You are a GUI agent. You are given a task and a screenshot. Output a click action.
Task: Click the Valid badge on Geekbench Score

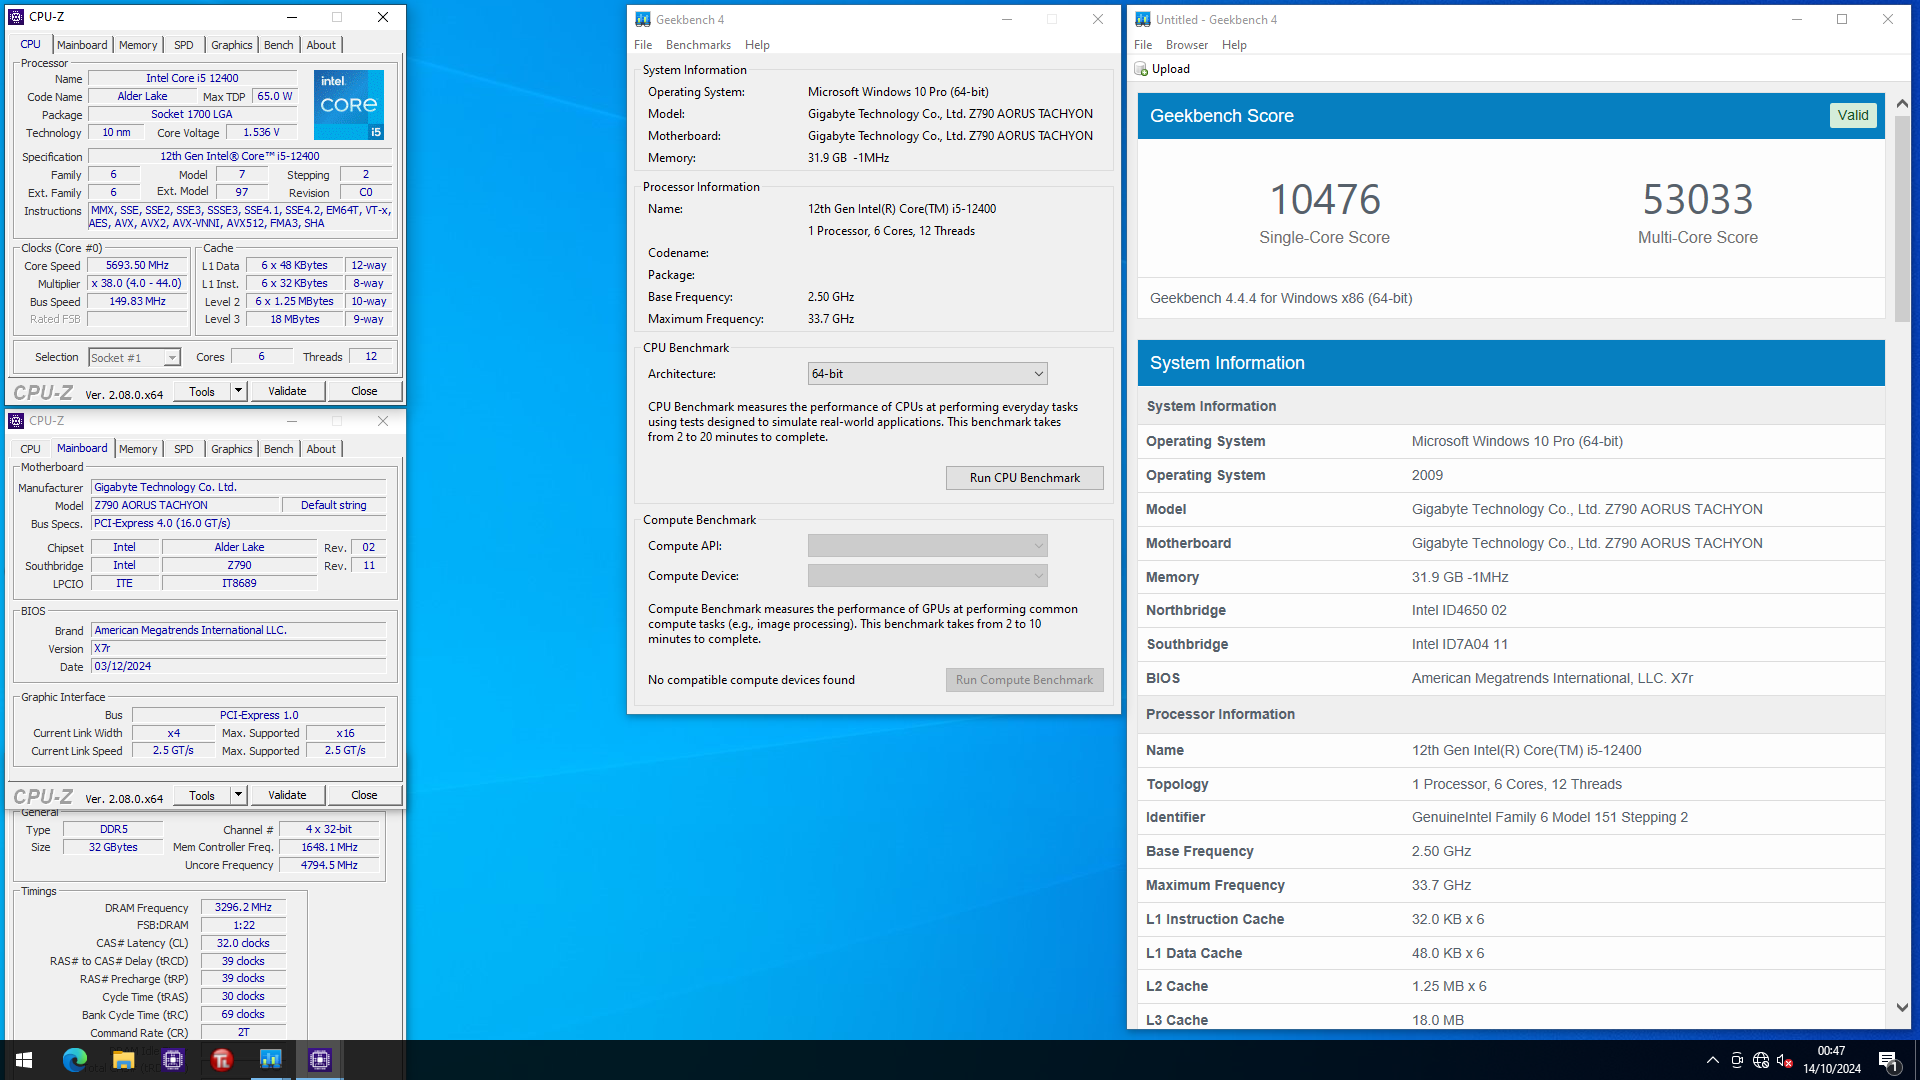click(x=1852, y=115)
